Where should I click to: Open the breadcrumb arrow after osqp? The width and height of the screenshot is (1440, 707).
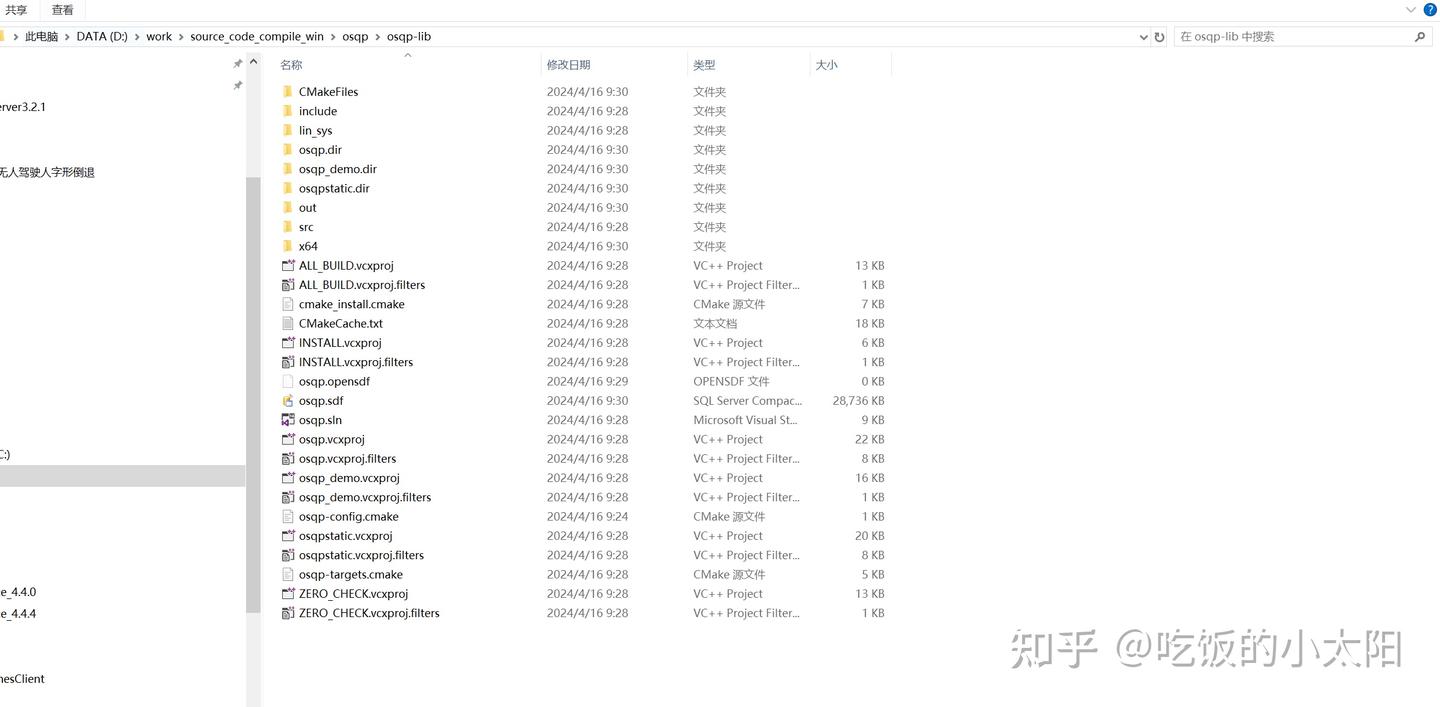[378, 36]
